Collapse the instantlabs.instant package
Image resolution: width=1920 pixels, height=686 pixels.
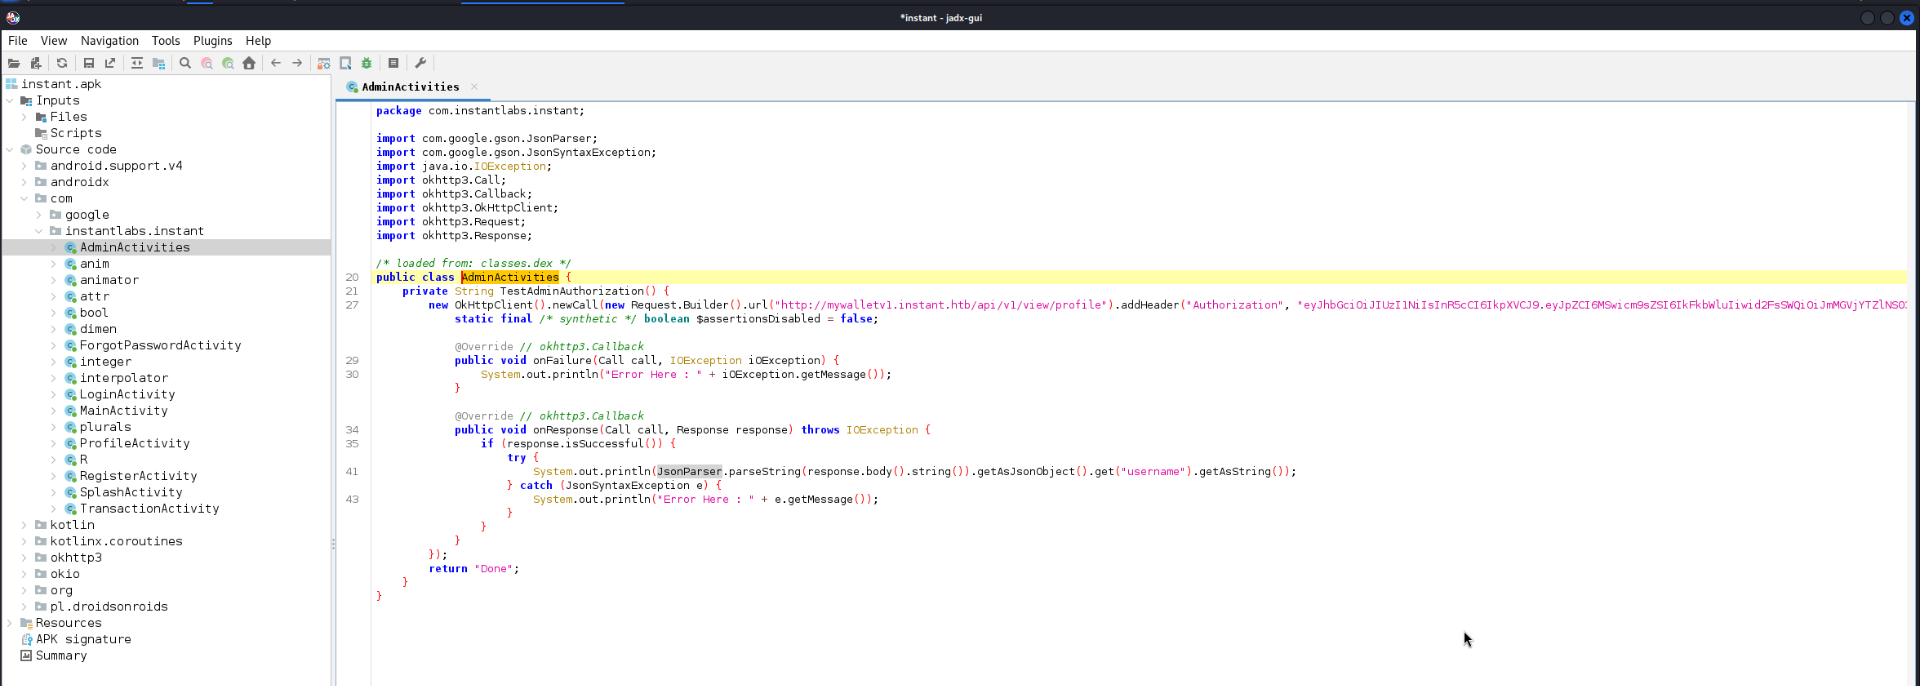[39, 231]
